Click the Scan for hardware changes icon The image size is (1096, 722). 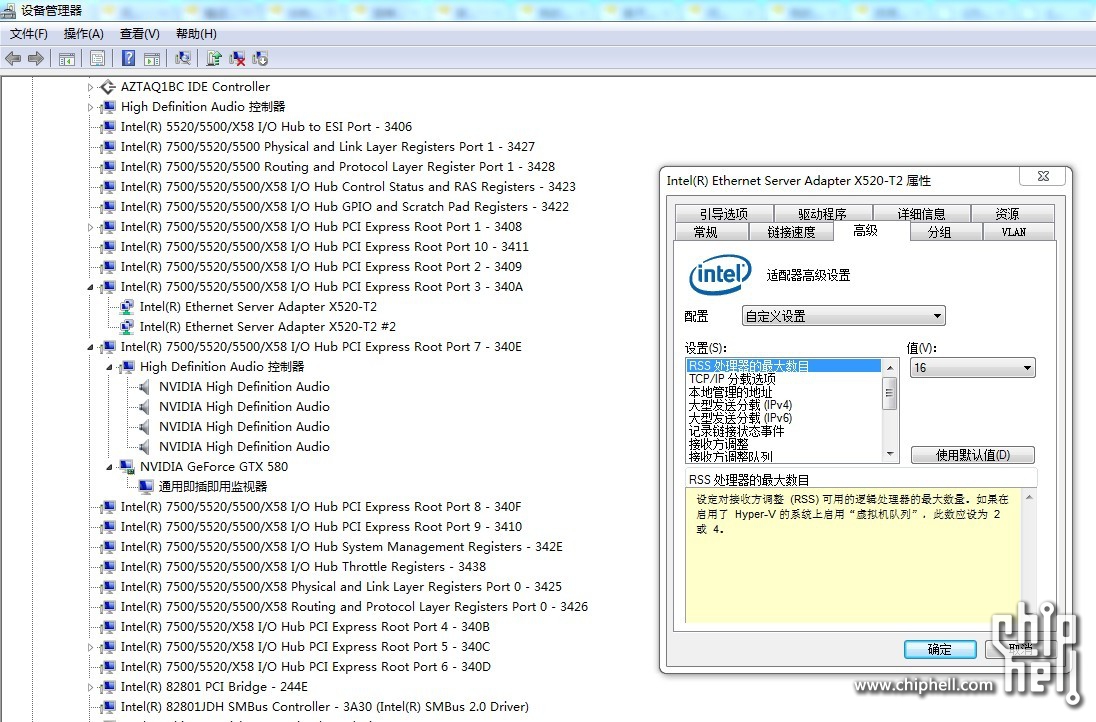point(184,58)
